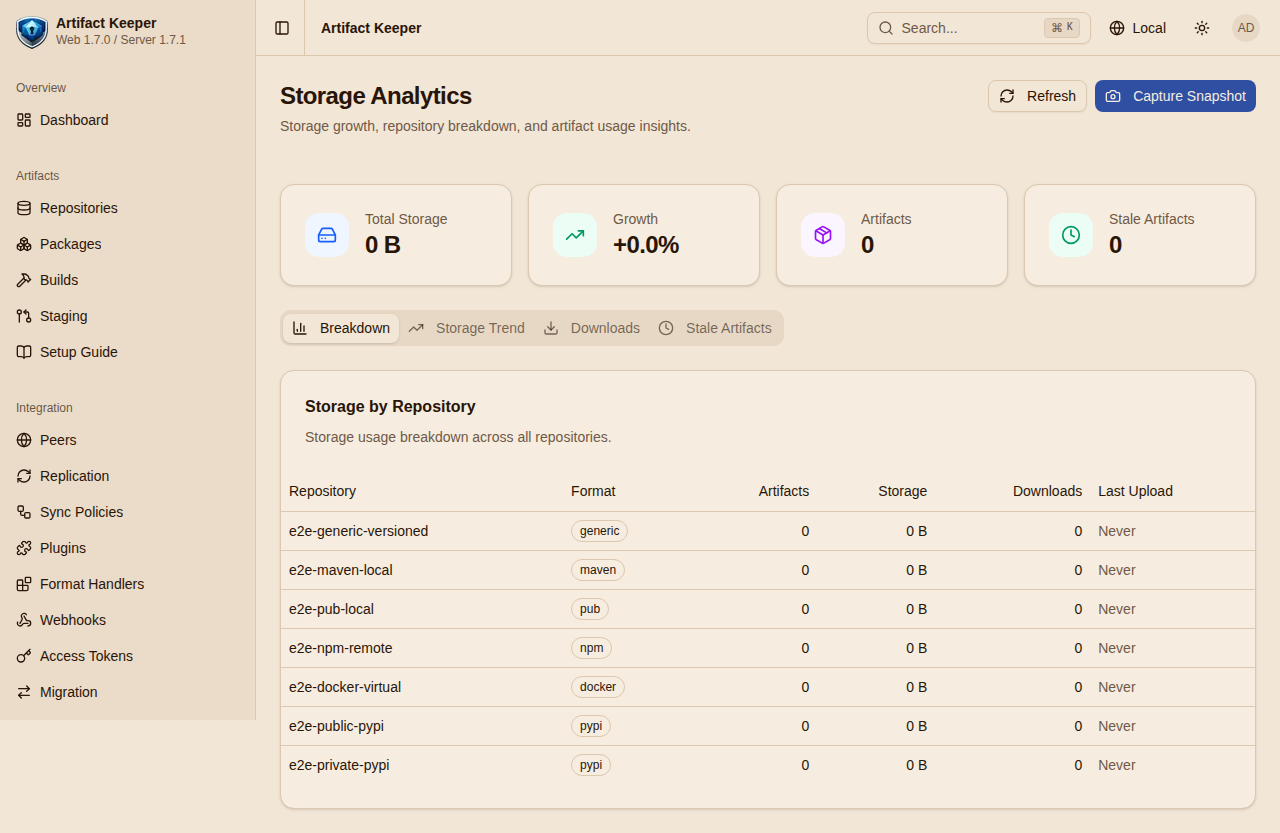Click the maven format badge
This screenshot has height=833, width=1280.
coord(598,570)
